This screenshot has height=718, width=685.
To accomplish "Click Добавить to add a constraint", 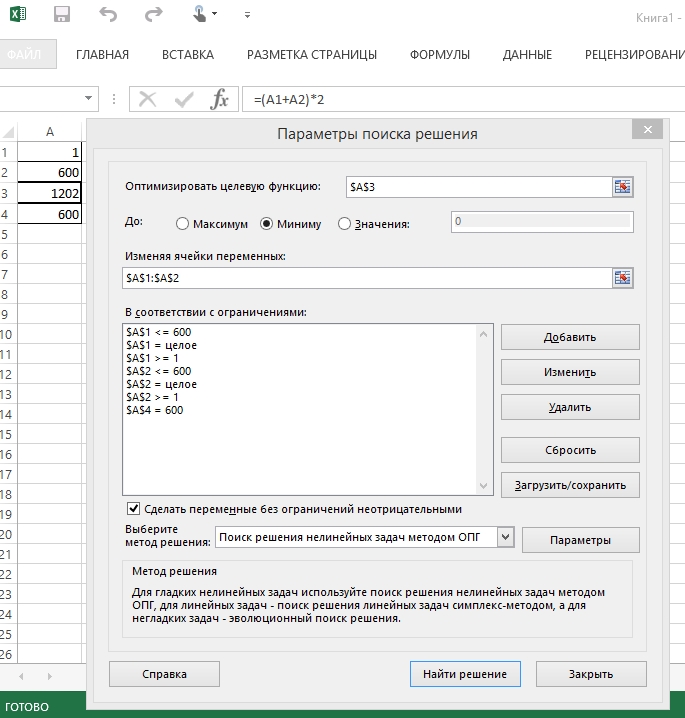I will click(x=570, y=337).
